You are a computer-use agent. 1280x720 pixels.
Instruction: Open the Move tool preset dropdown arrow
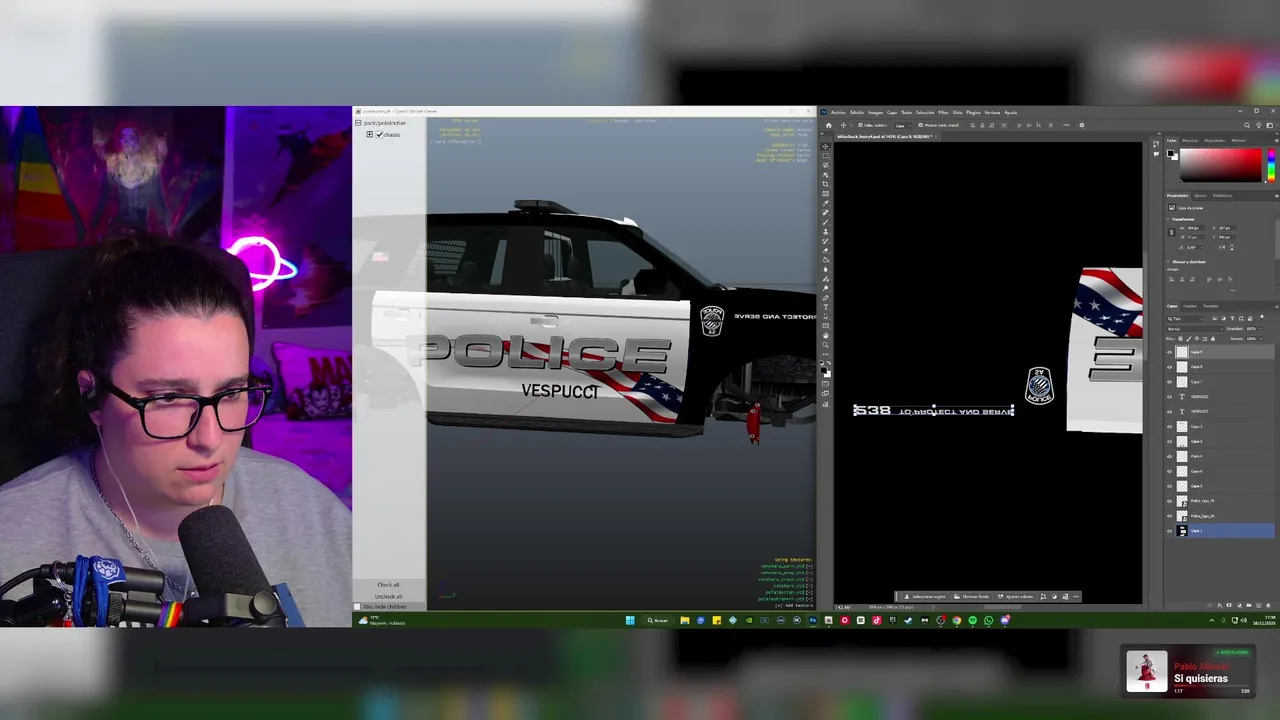(851, 125)
